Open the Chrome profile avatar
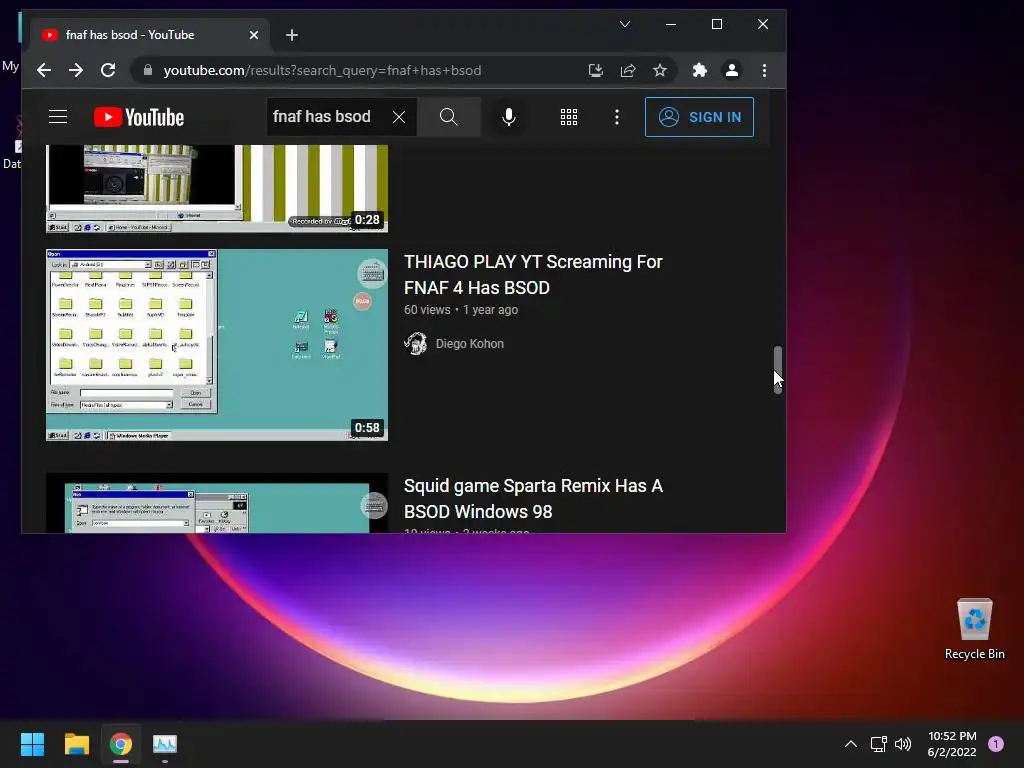This screenshot has width=1024, height=768. pos(732,71)
